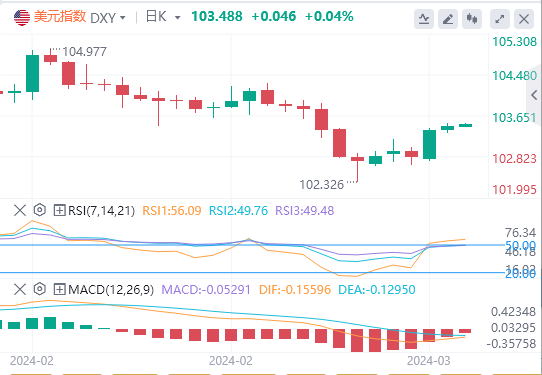
Task: Remove the RSI indicator with its X
Action: (x=20, y=210)
